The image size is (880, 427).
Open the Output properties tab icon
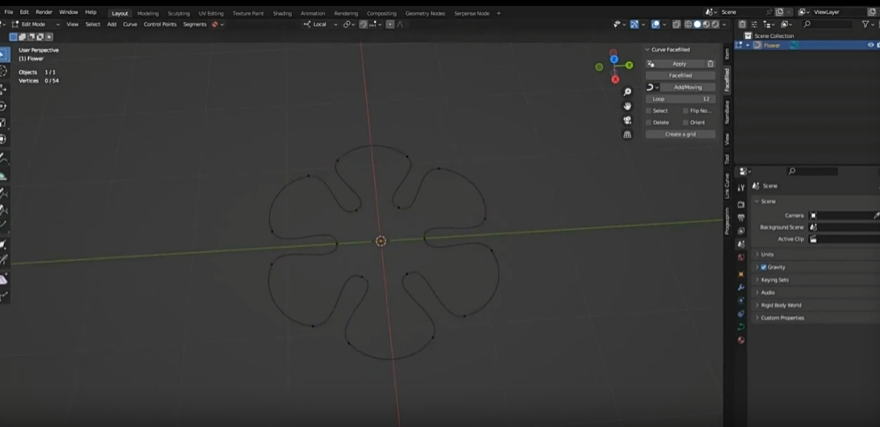[x=741, y=216]
